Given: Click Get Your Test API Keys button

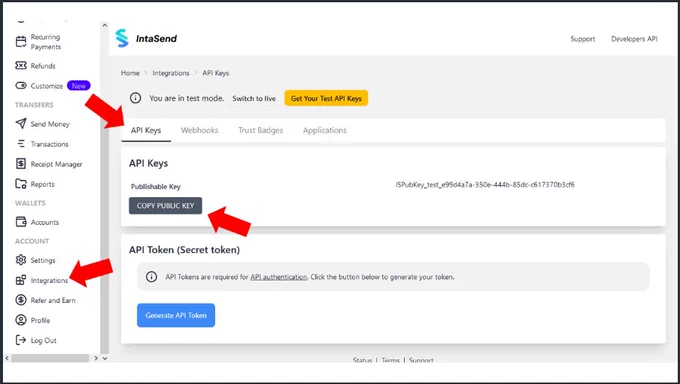Looking at the screenshot, I should click(326, 98).
